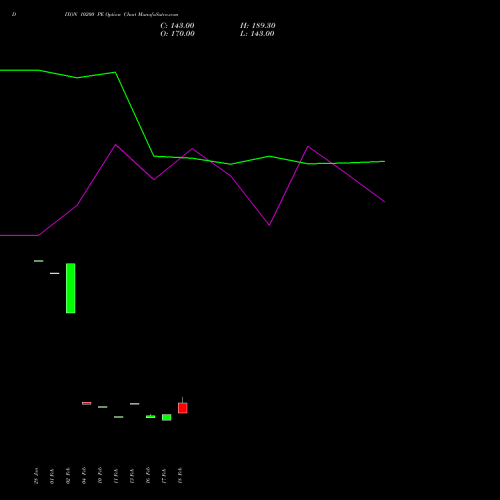Click the small red candlestick for 04 Feb
This screenshot has width=500, height=500.
[x=87, y=403]
